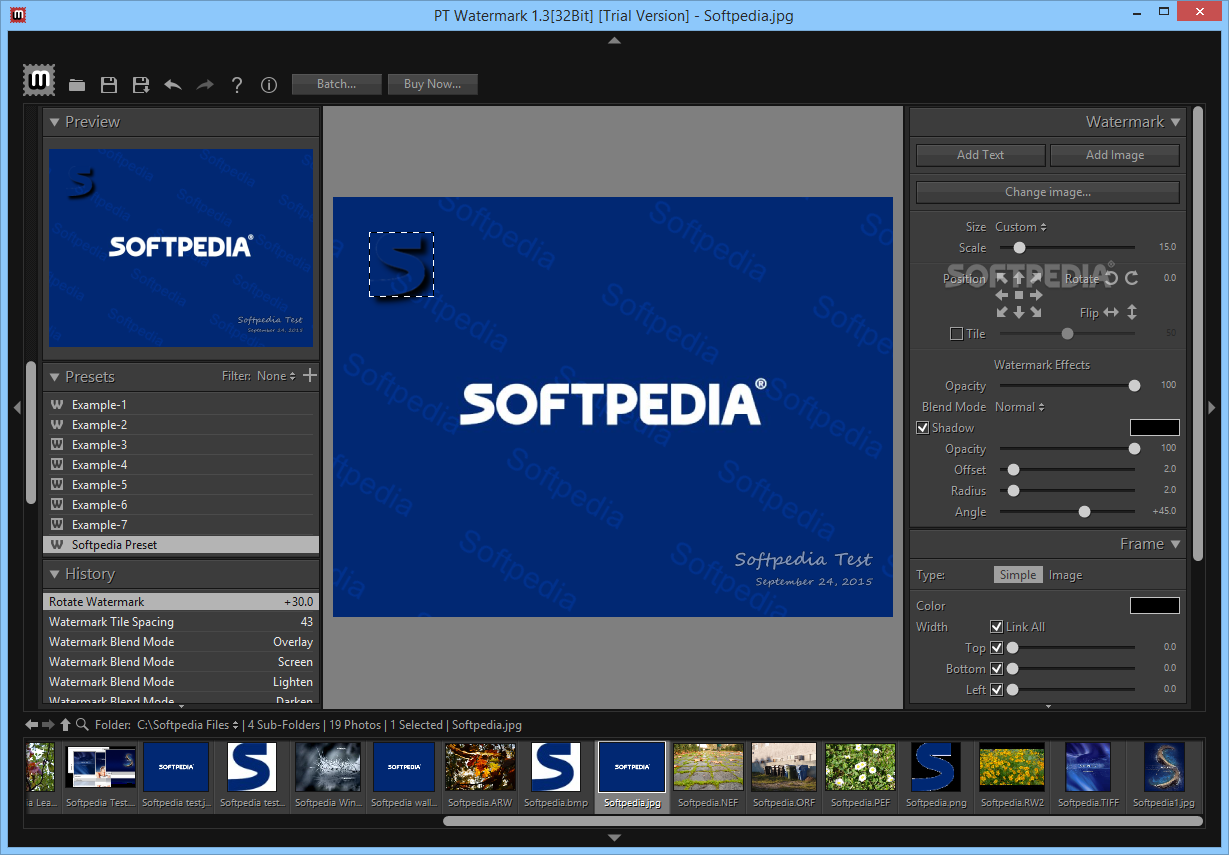1229x855 pixels.
Task: Flip the watermark horizontally
Action: pyautogui.click(x=1111, y=313)
